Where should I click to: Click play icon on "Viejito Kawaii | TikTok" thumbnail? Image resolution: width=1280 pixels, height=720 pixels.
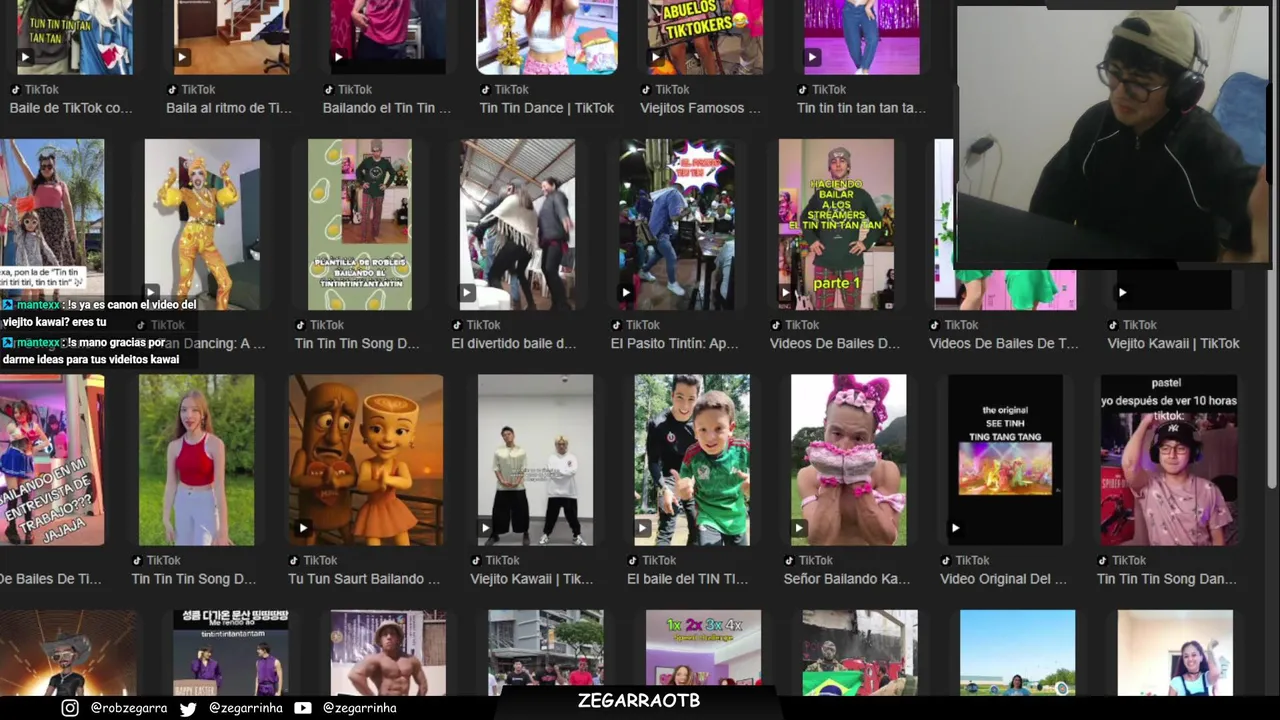[x=1122, y=293]
